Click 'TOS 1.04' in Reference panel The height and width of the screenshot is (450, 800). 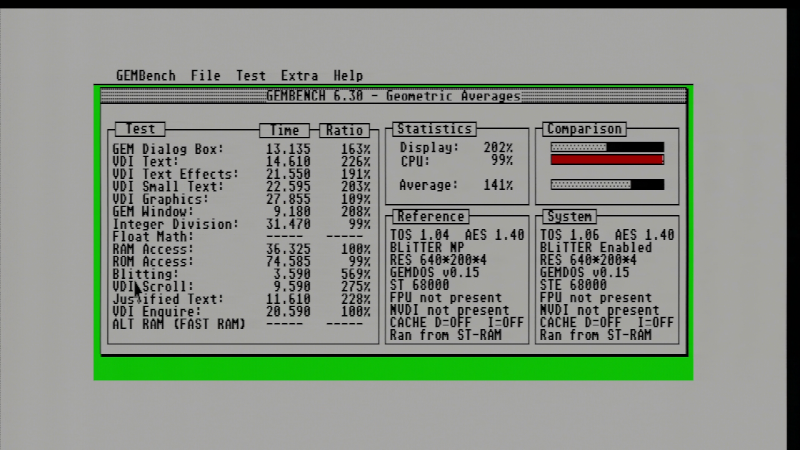click(419, 235)
